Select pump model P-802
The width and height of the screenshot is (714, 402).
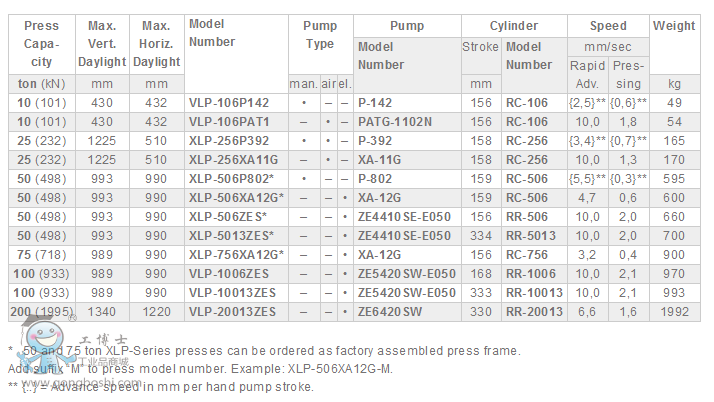coord(375,178)
